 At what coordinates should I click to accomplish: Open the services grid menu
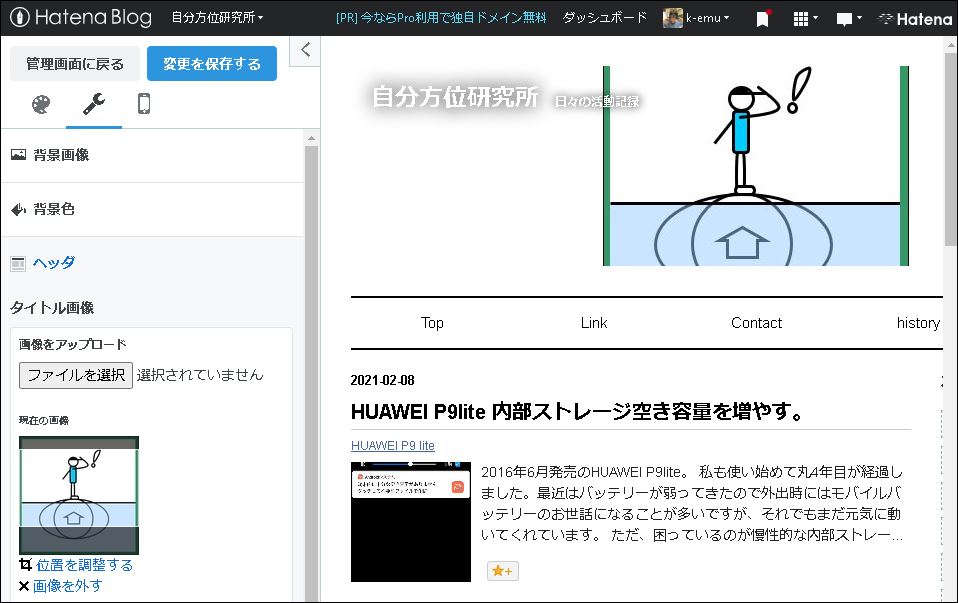coord(805,19)
